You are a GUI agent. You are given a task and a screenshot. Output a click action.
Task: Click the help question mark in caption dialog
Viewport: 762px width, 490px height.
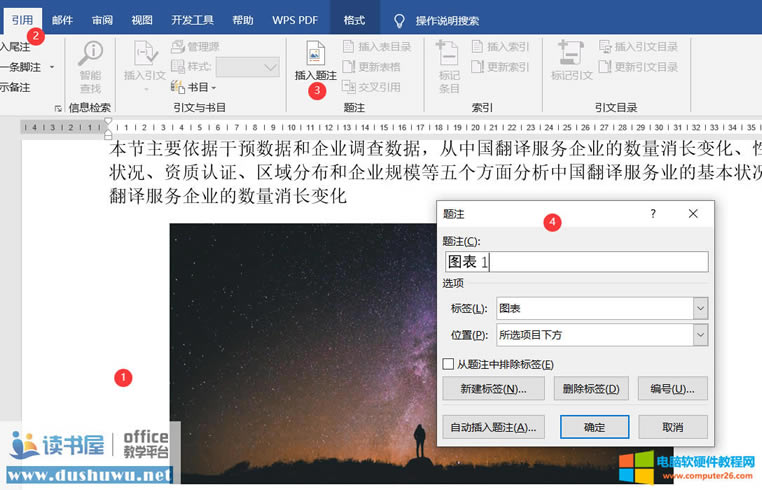point(653,214)
